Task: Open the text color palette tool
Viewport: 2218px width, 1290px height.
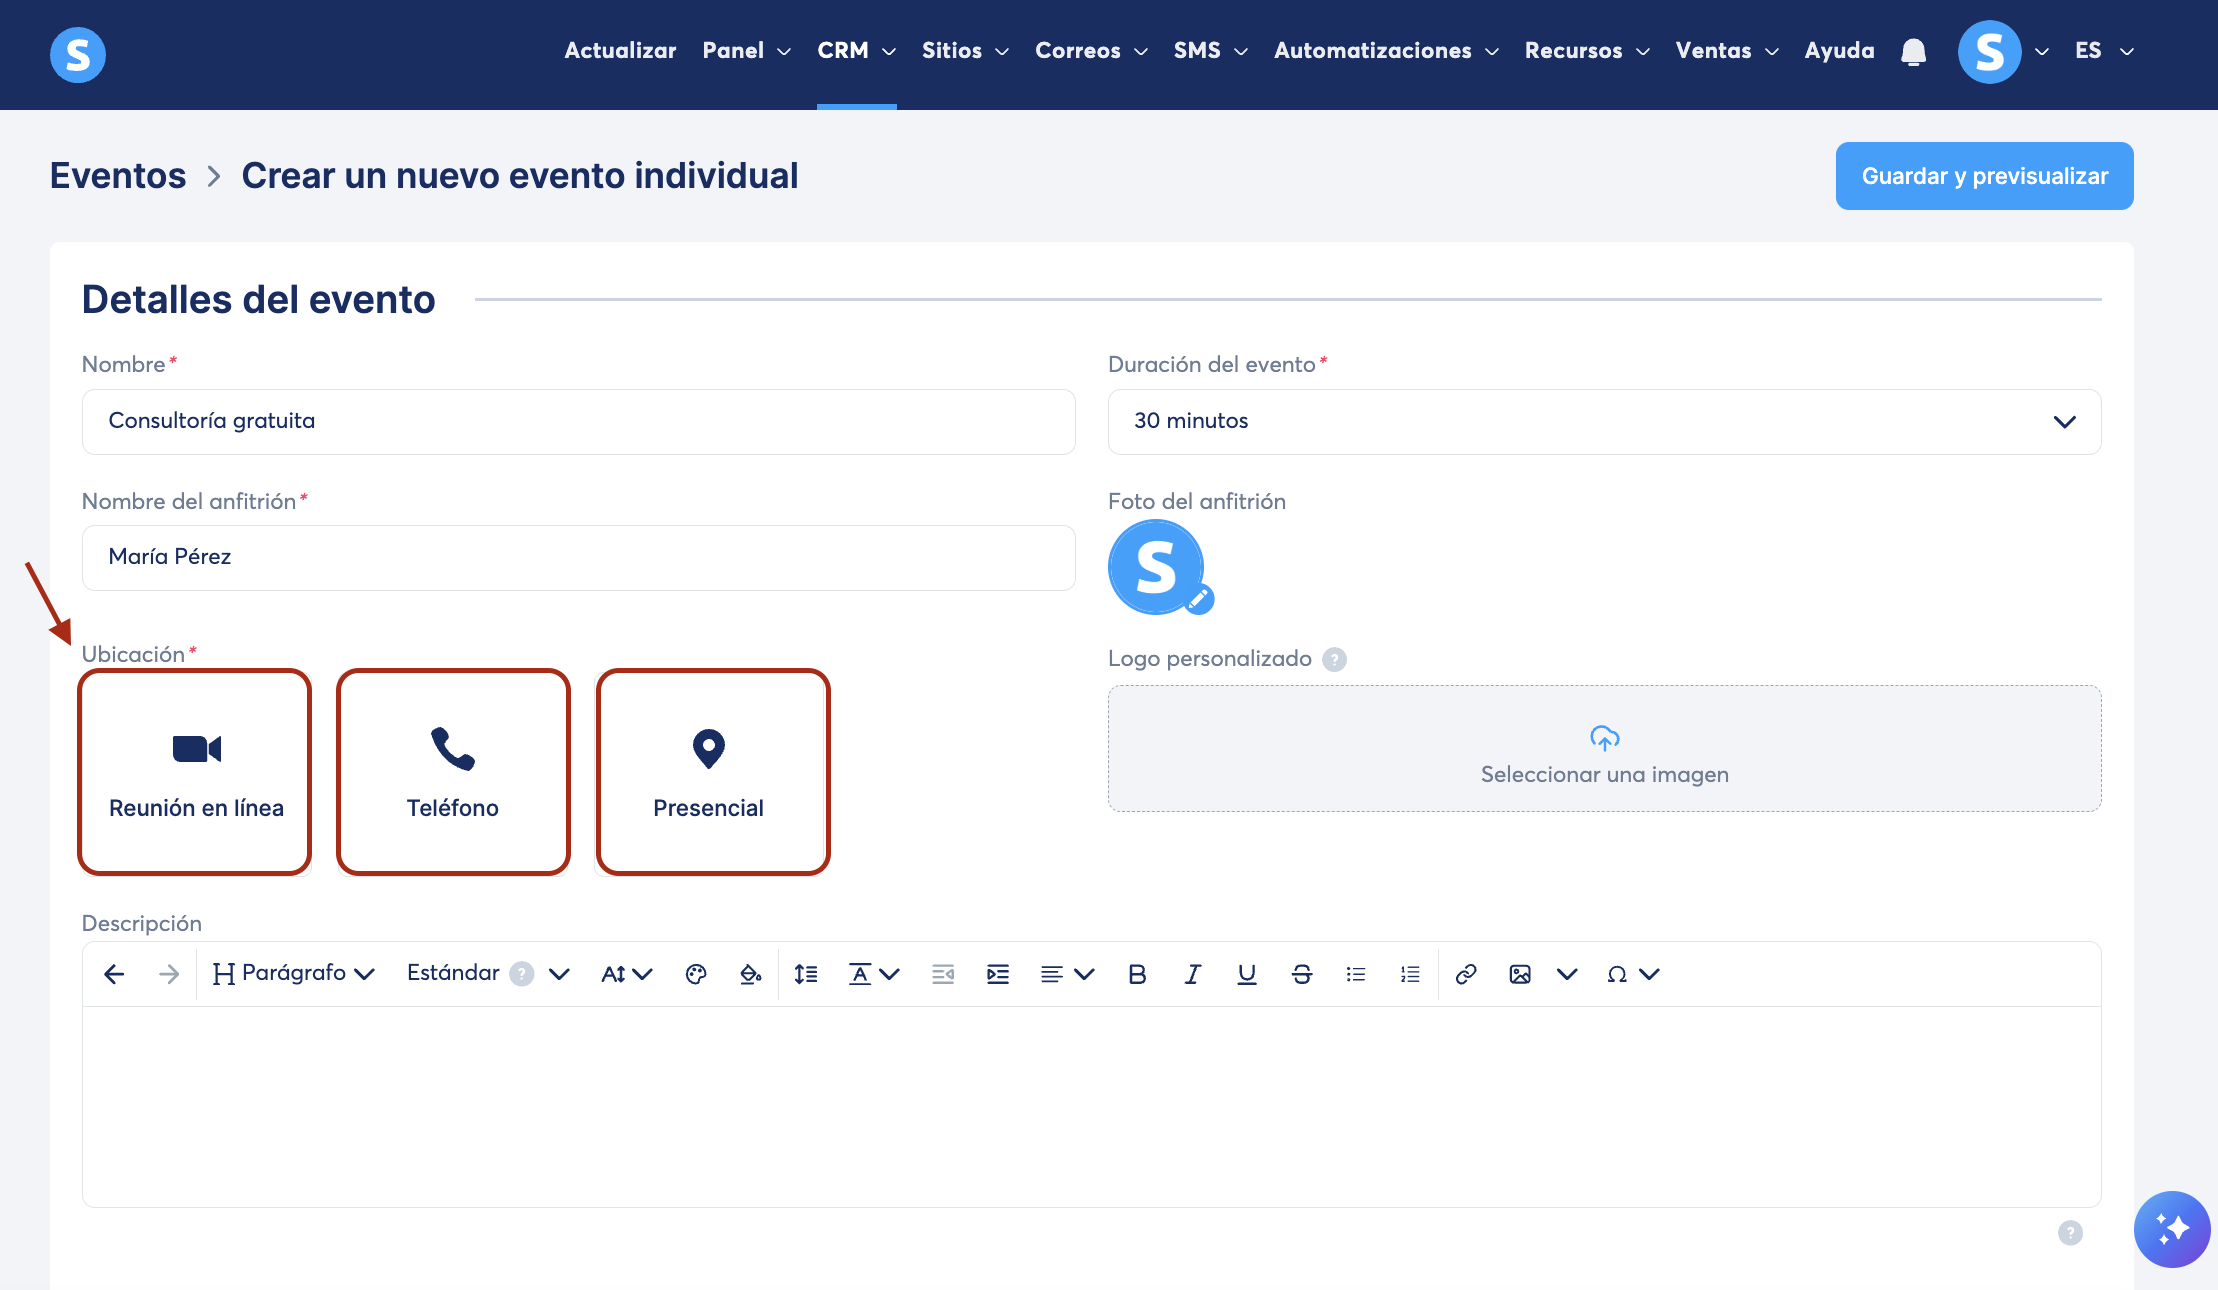Action: click(696, 974)
